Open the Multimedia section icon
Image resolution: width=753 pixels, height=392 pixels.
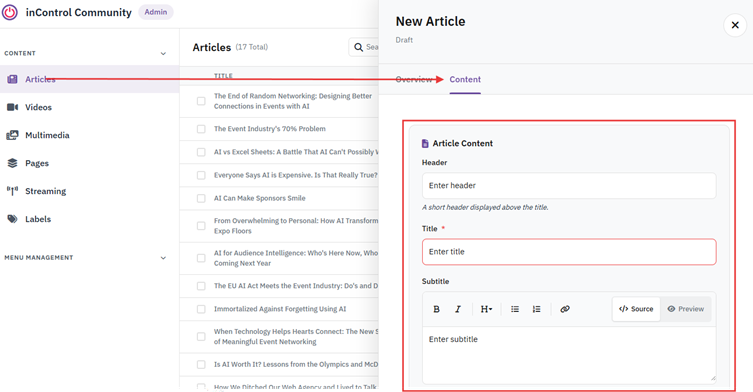[x=12, y=135]
